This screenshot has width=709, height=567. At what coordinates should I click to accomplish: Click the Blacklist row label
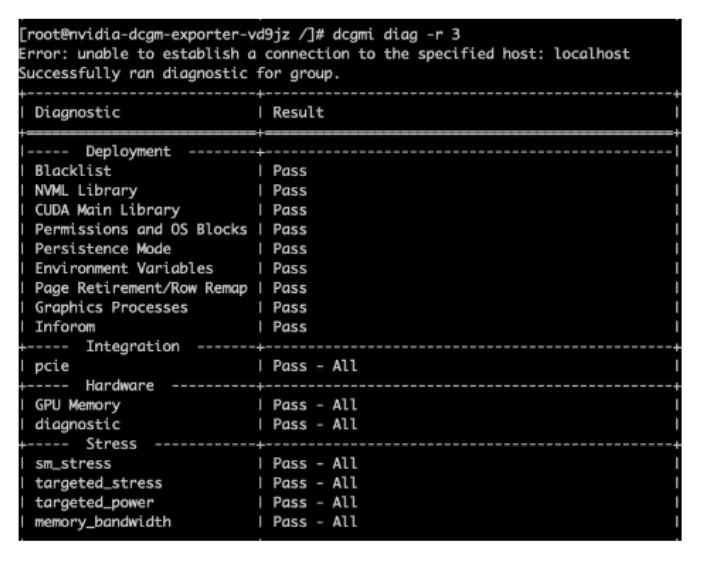coord(73,170)
